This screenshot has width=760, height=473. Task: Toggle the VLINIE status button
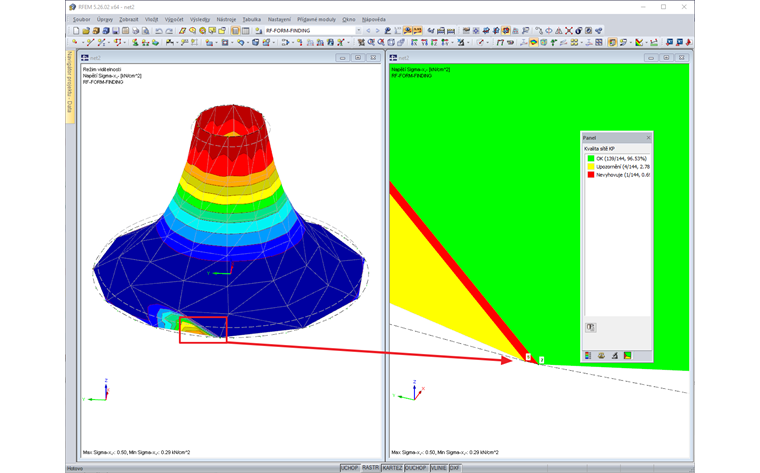click(x=439, y=468)
